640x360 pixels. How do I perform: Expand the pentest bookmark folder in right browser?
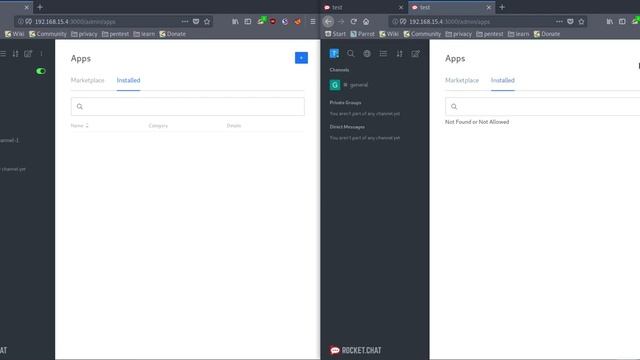[489, 34]
